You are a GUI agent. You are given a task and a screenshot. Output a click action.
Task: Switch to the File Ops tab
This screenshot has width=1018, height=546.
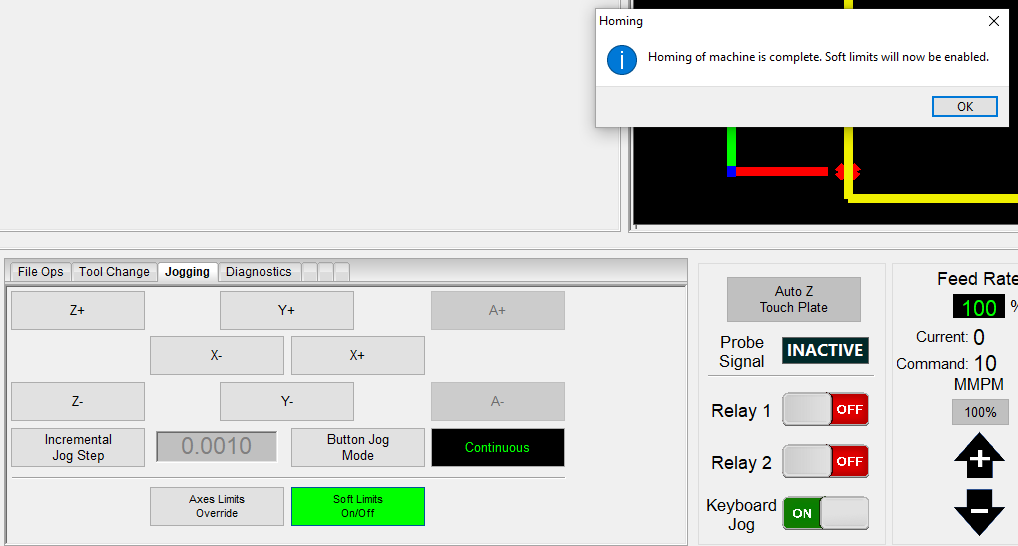point(41,272)
